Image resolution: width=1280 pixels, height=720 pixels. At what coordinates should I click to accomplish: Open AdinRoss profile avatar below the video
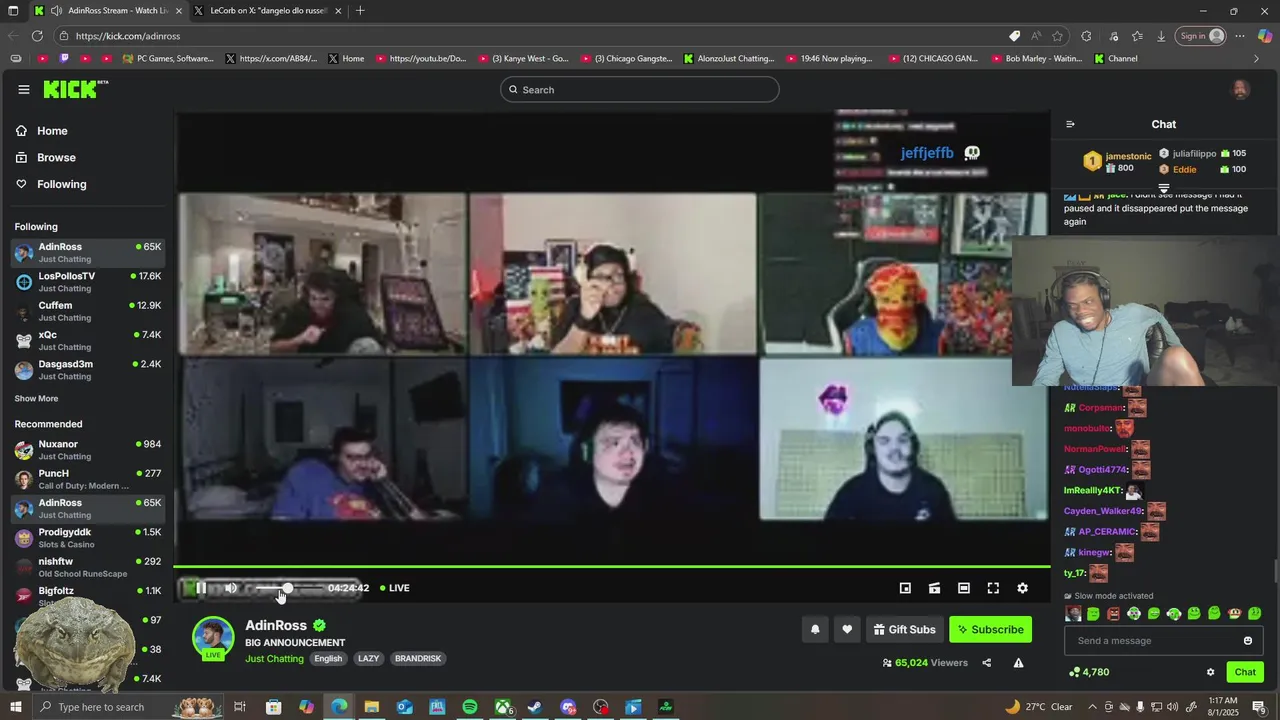[x=213, y=638]
